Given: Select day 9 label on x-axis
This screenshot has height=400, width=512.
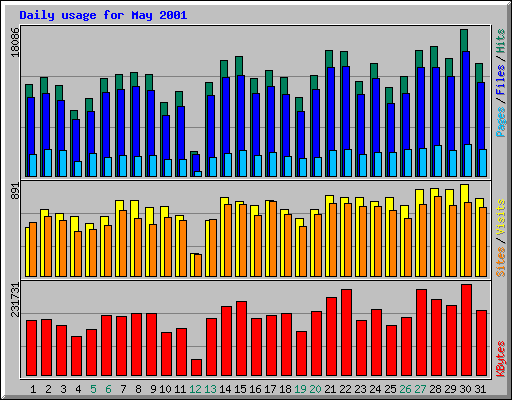Looking at the screenshot, I should (153, 389).
